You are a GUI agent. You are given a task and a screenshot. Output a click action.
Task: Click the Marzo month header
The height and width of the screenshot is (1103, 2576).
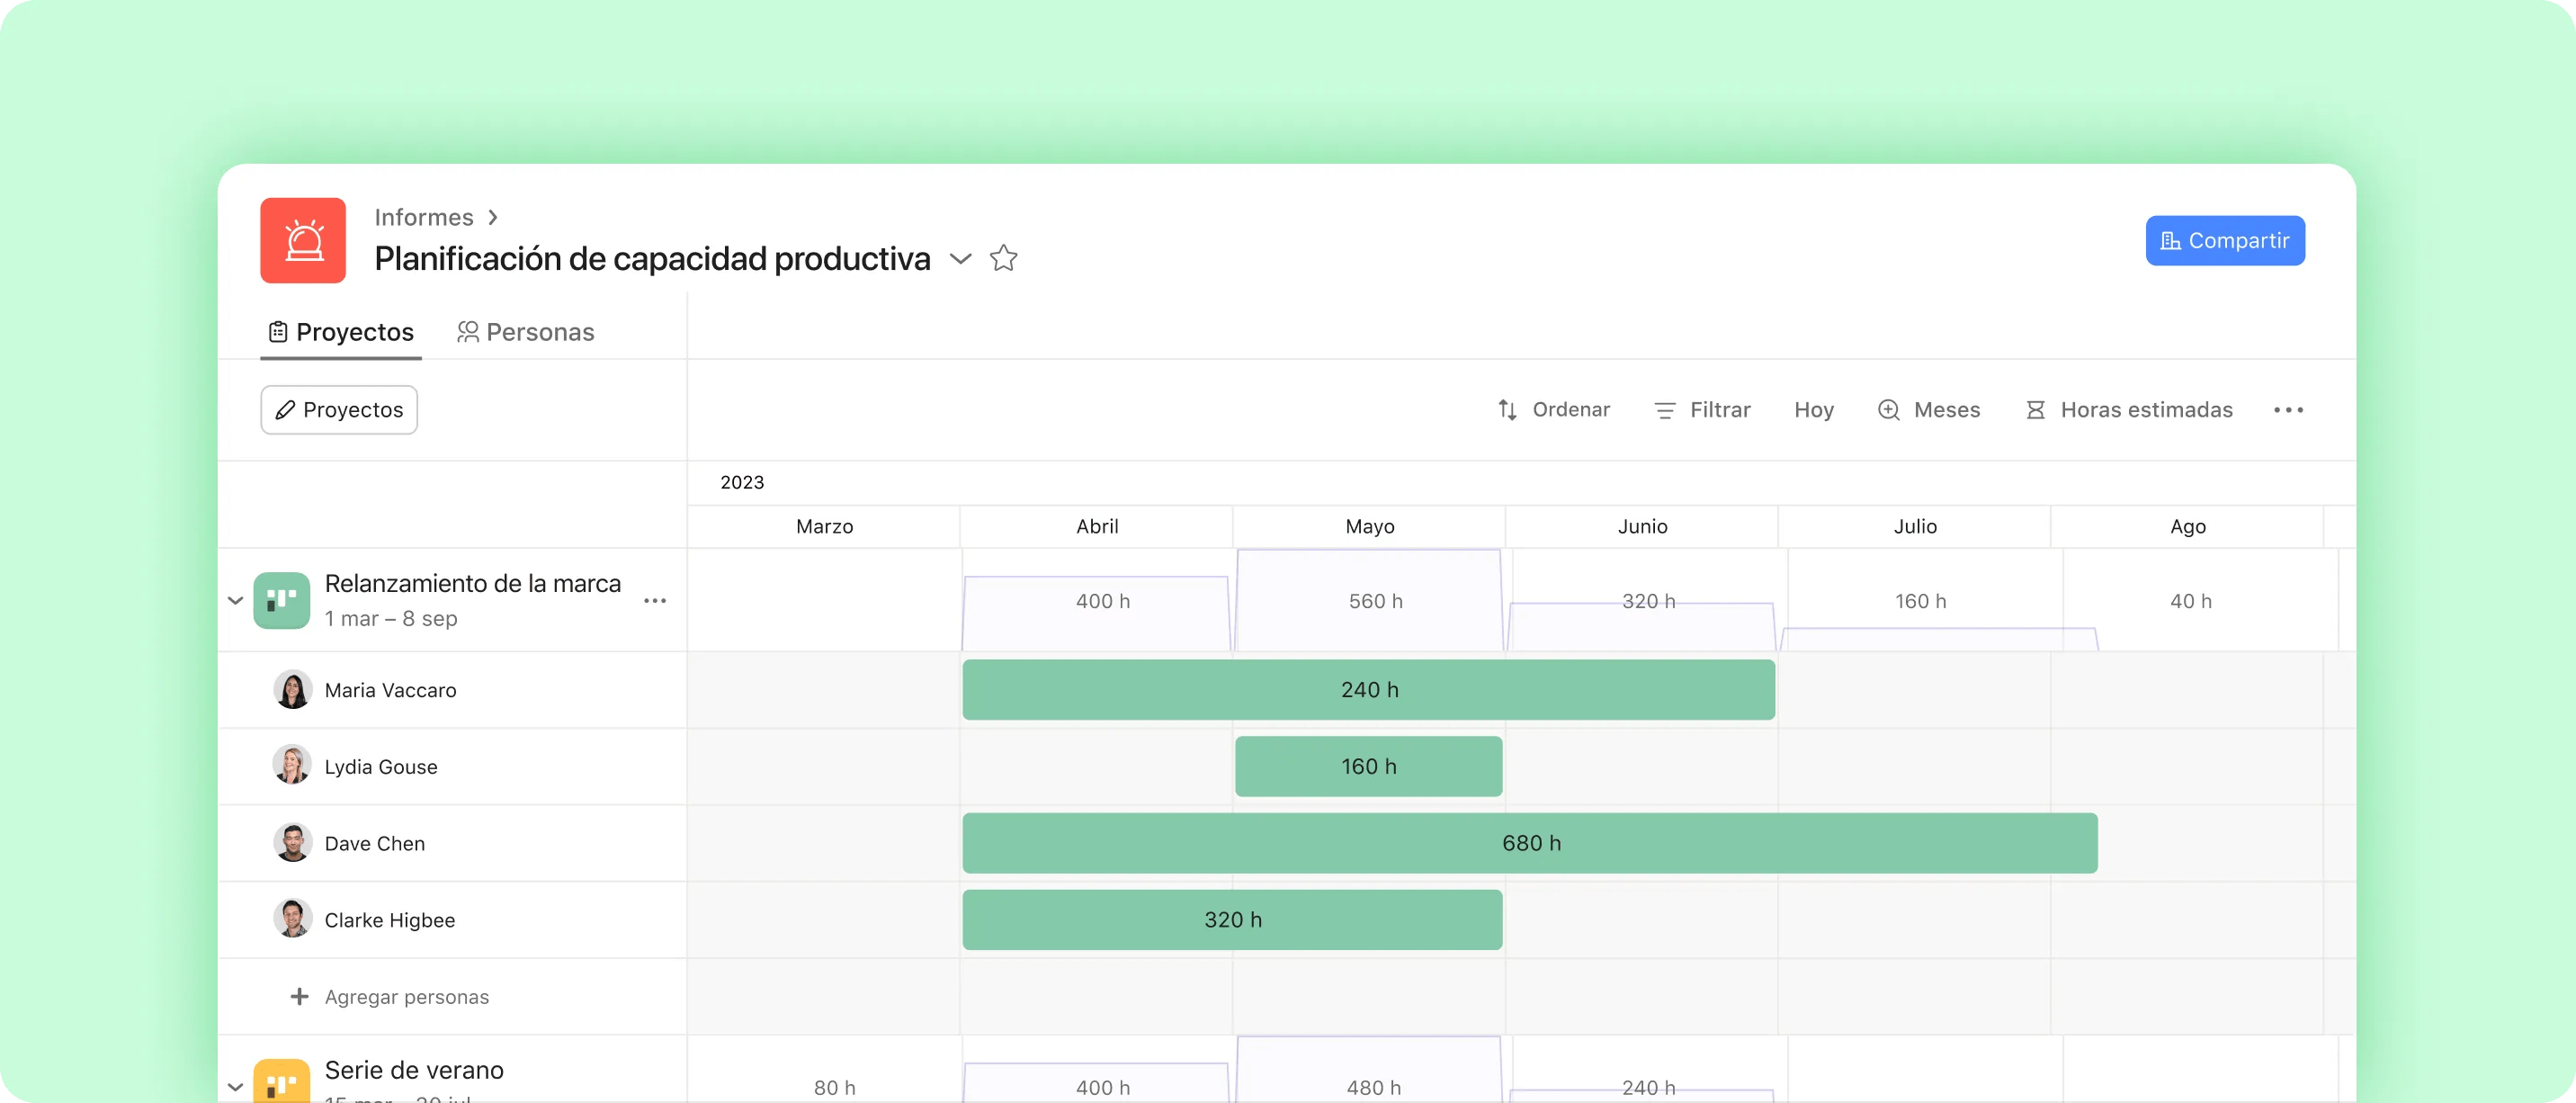pyautogui.click(x=824, y=527)
